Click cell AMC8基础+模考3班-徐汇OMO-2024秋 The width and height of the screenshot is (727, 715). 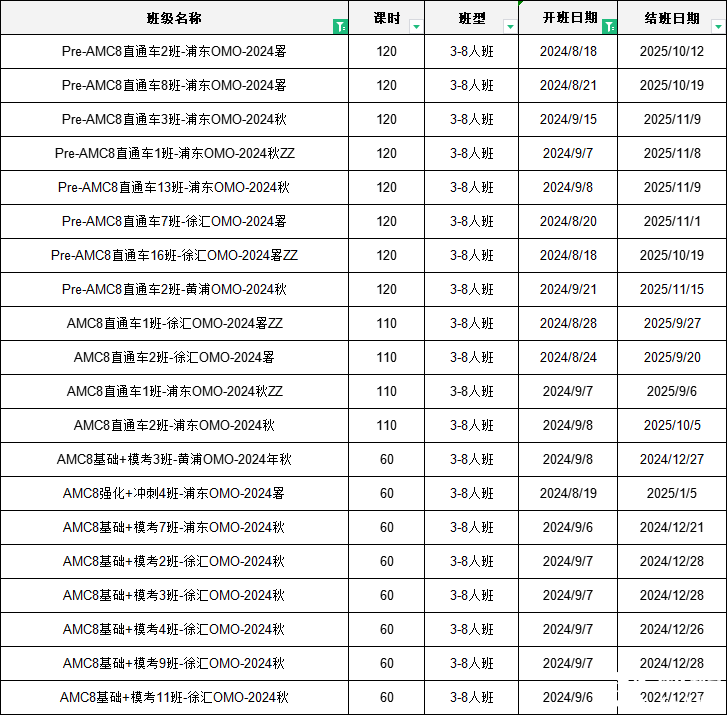[174, 595]
